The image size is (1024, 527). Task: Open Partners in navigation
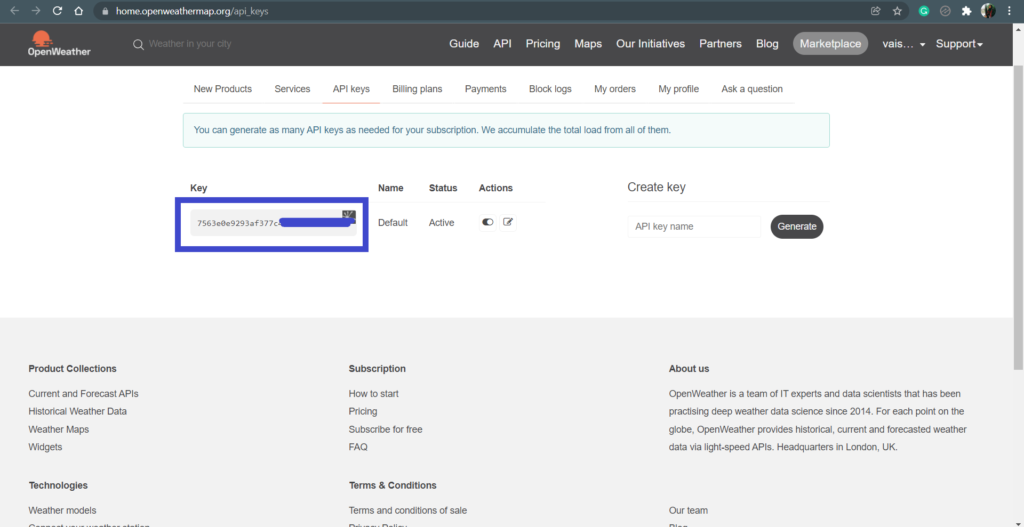[x=720, y=44]
